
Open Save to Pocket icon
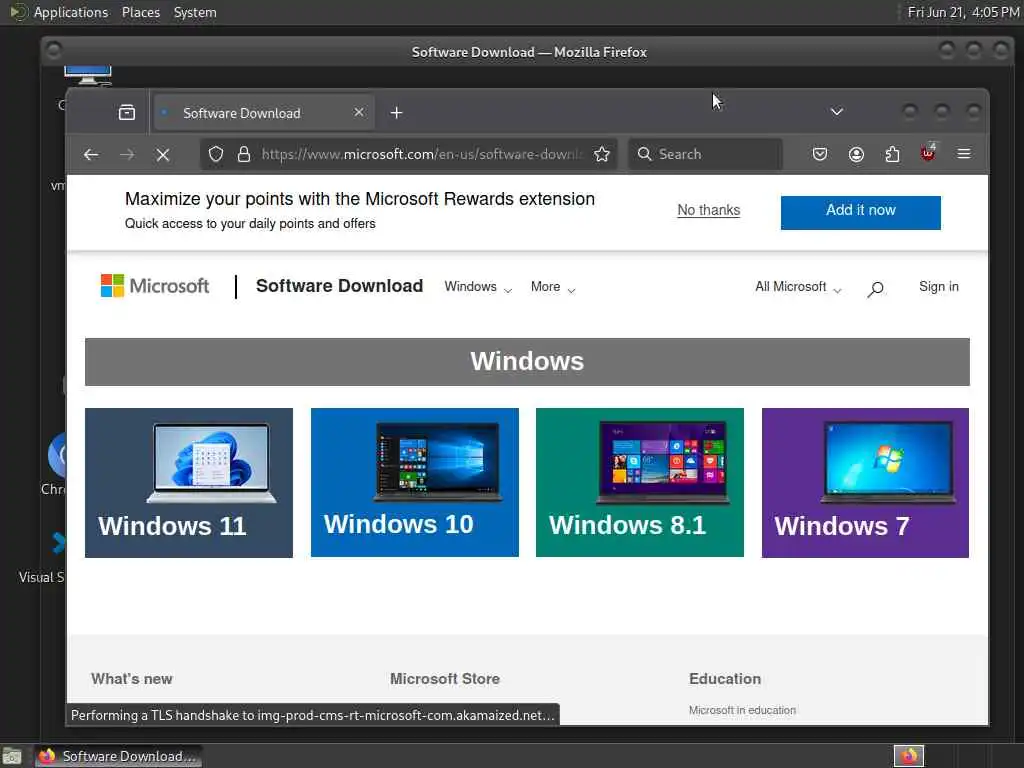pos(820,154)
